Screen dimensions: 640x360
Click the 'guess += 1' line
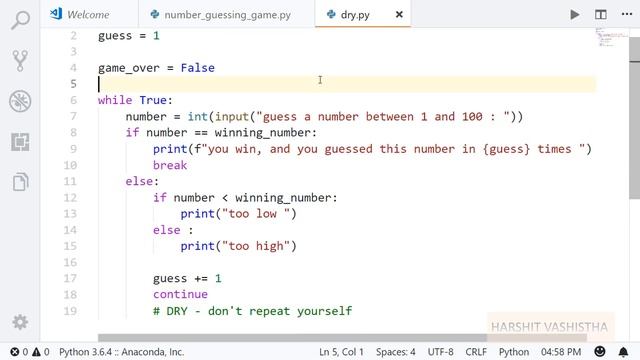[187, 278]
